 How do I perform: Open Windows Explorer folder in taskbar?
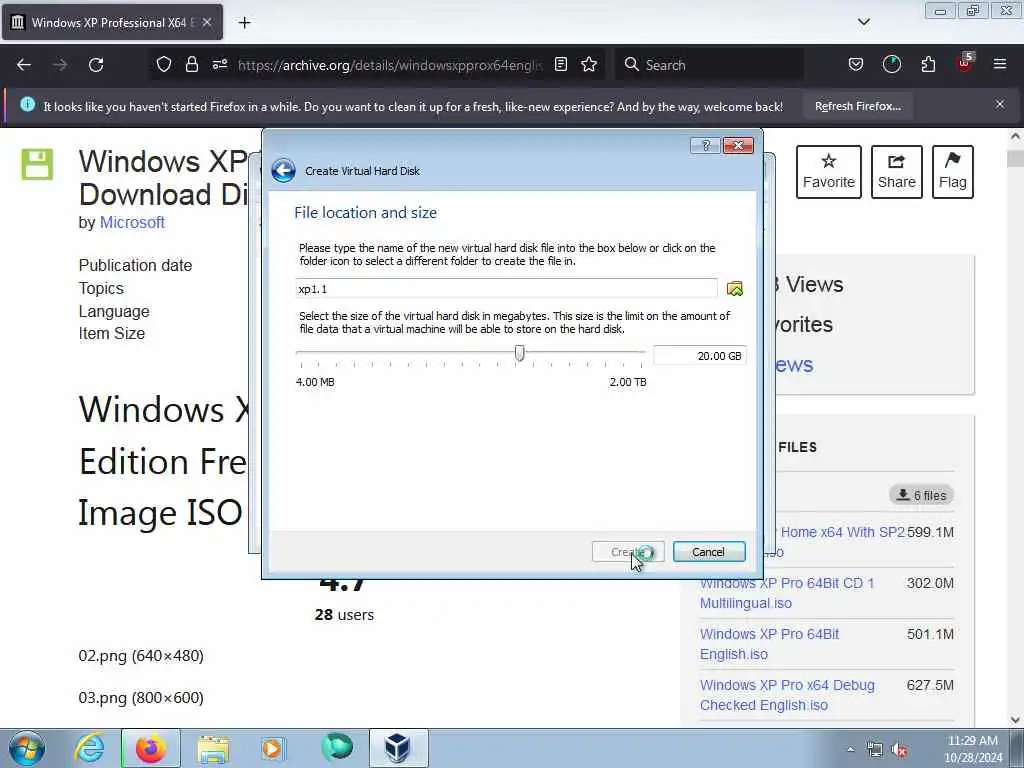click(x=213, y=749)
